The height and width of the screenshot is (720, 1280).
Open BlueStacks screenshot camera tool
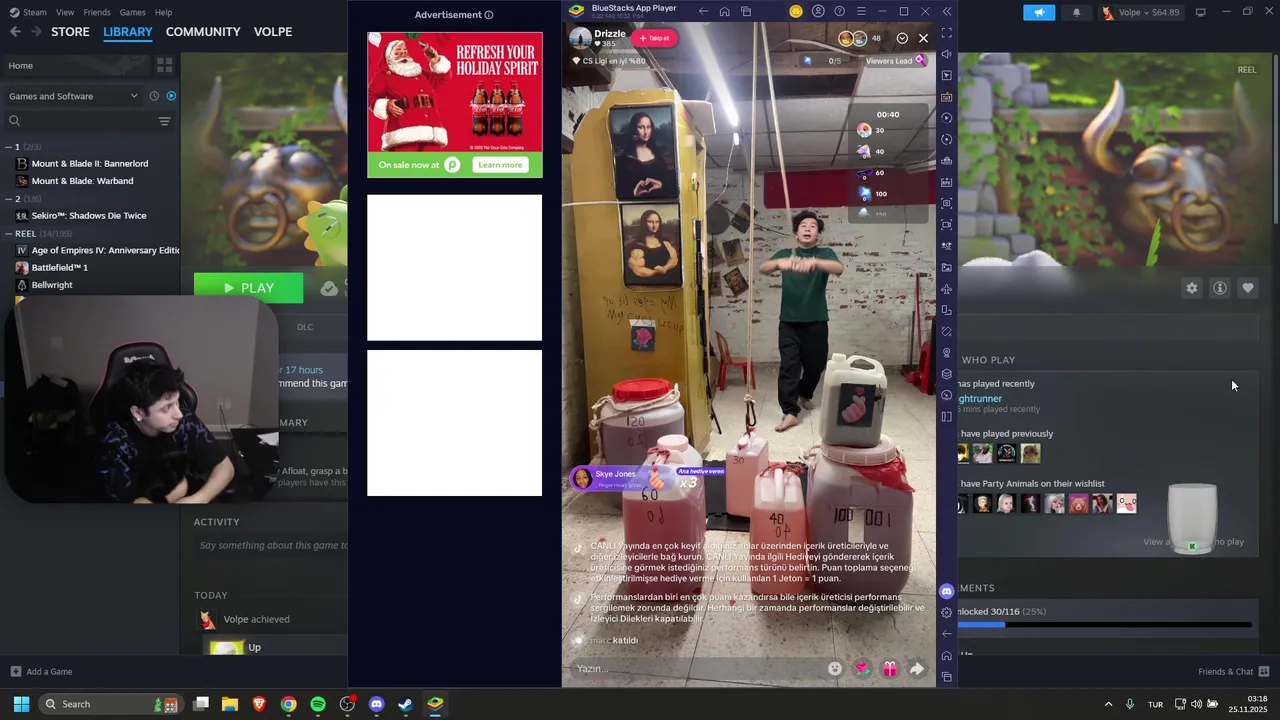[947, 204]
